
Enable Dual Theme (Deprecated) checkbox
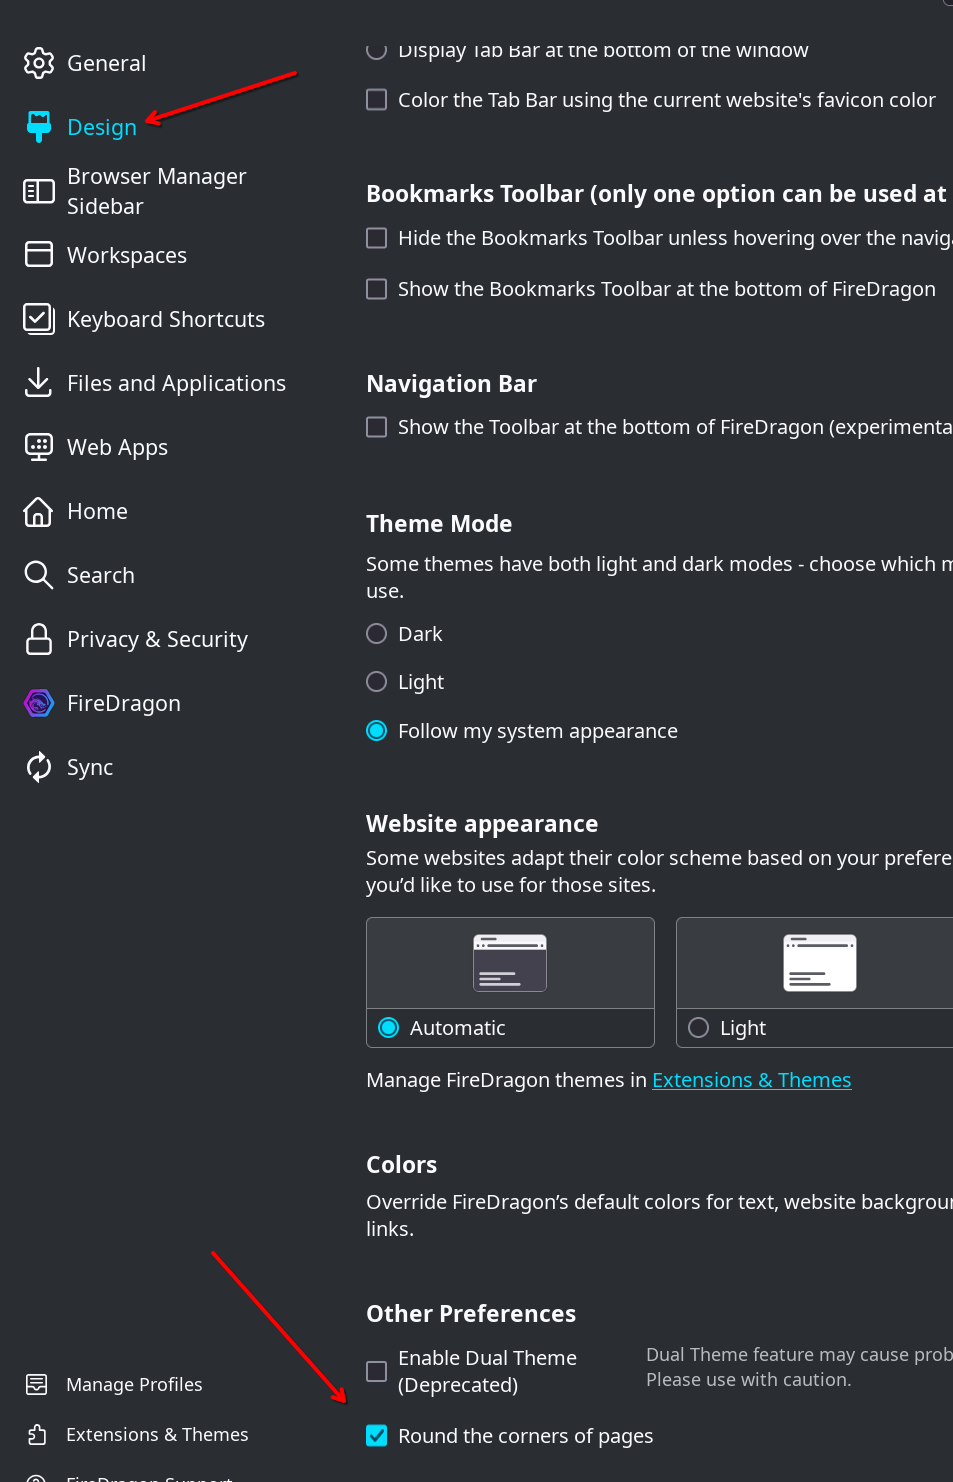point(377,1371)
